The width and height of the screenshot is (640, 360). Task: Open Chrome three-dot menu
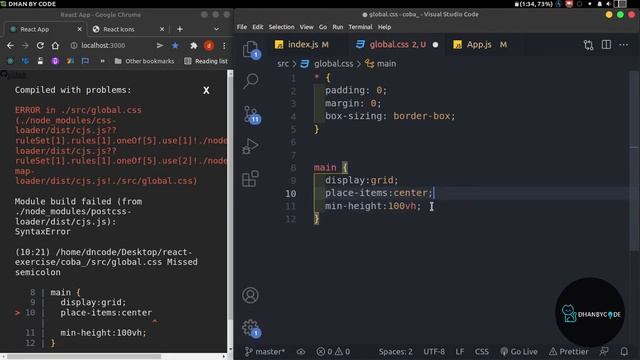[x=224, y=45]
